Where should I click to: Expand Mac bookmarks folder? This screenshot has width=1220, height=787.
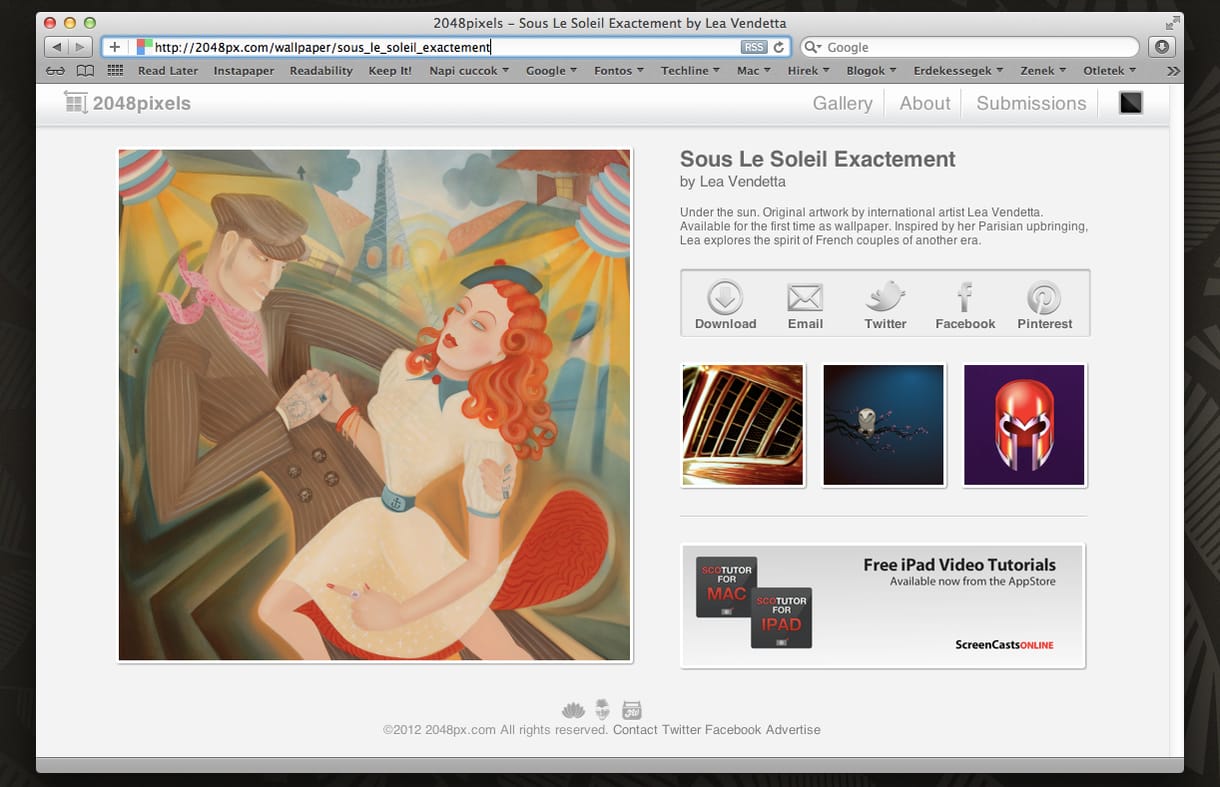tap(754, 71)
